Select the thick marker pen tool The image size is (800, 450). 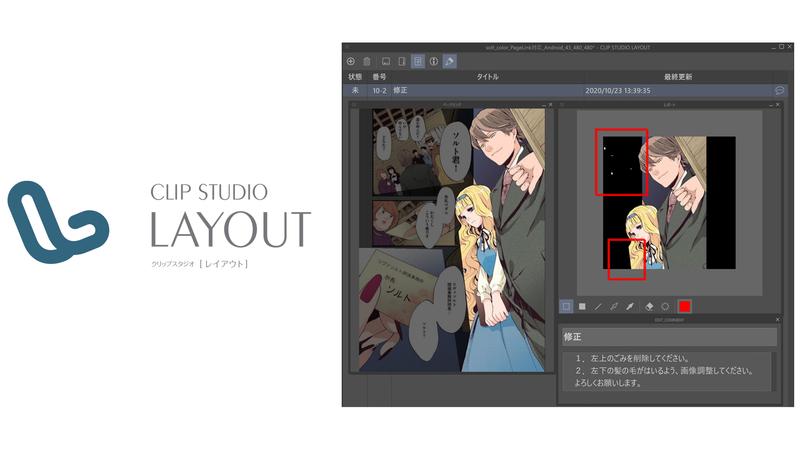(x=630, y=306)
